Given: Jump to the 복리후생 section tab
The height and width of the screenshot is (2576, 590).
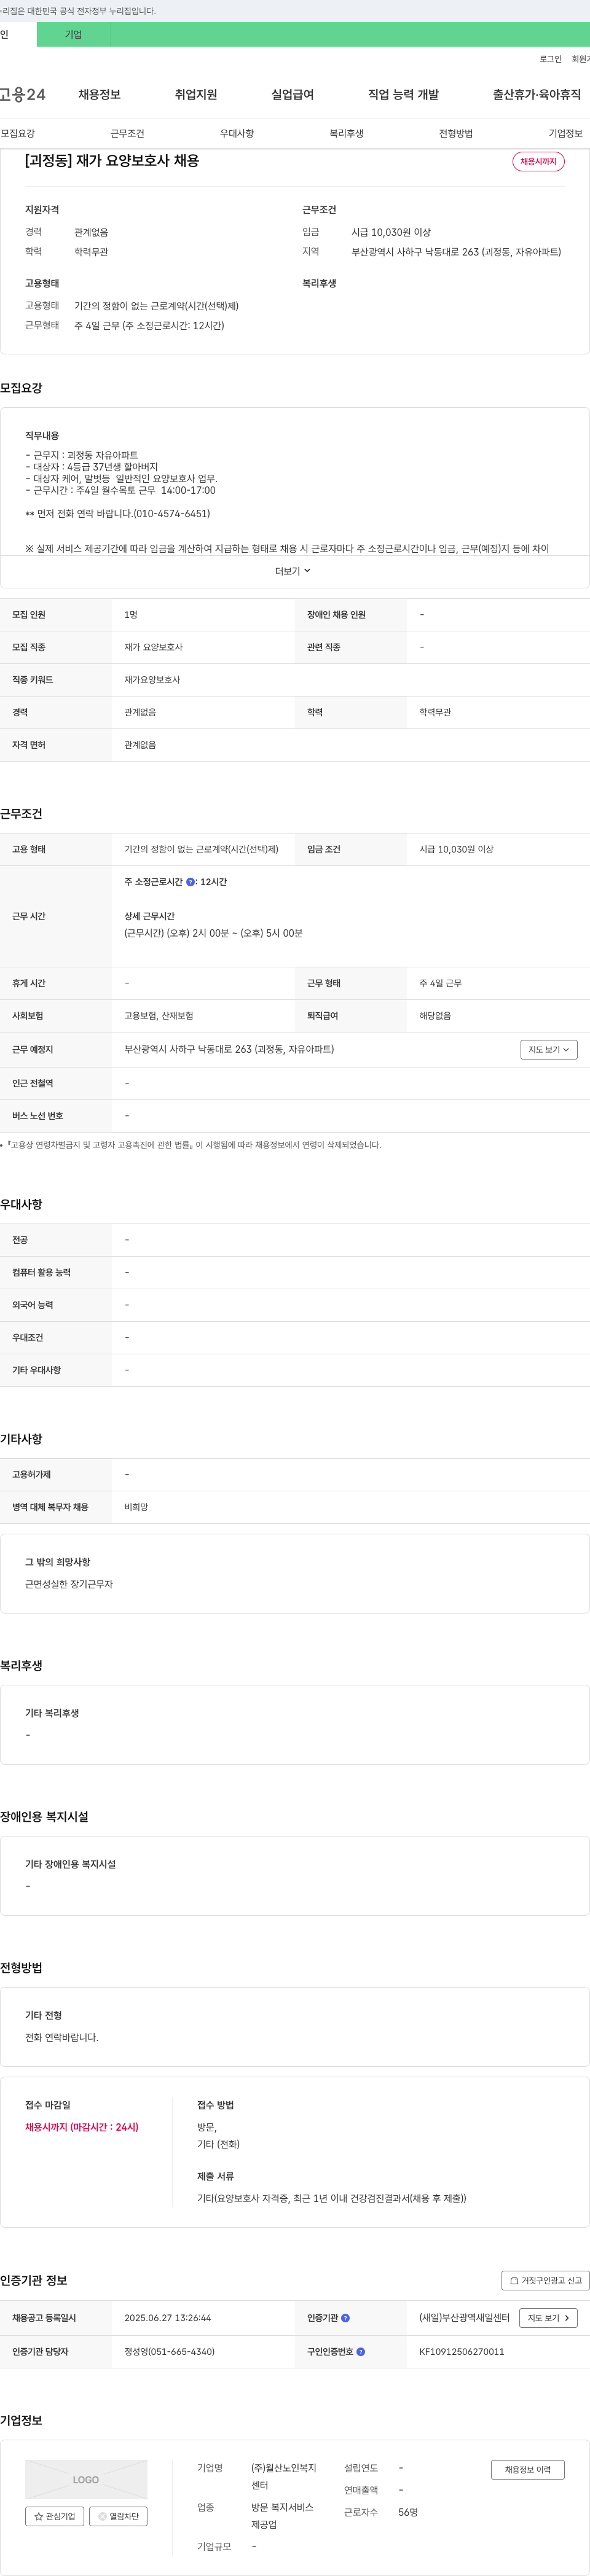Looking at the screenshot, I should [x=346, y=133].
